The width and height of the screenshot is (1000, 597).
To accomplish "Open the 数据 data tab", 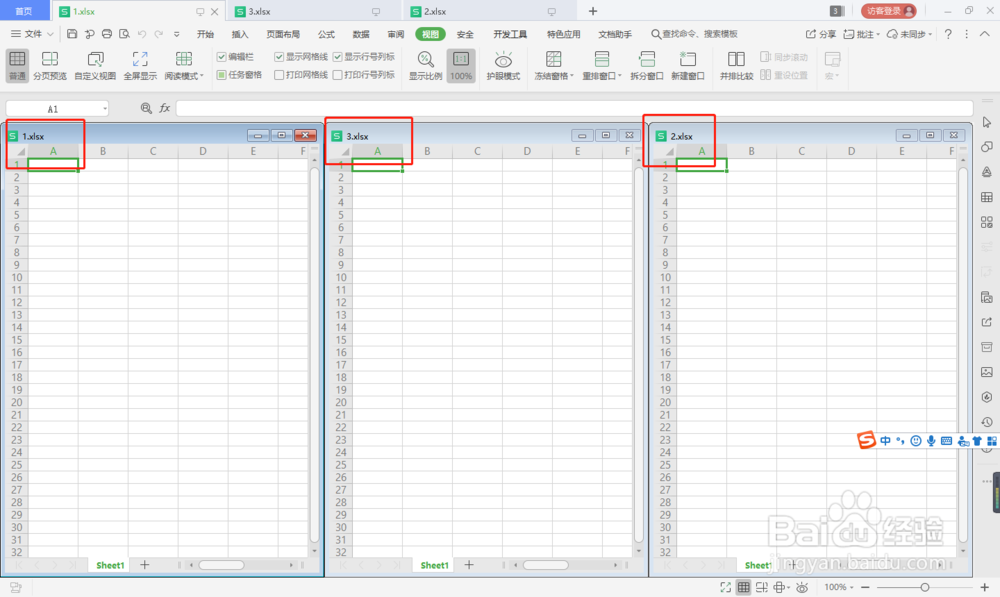I will 361,34.
